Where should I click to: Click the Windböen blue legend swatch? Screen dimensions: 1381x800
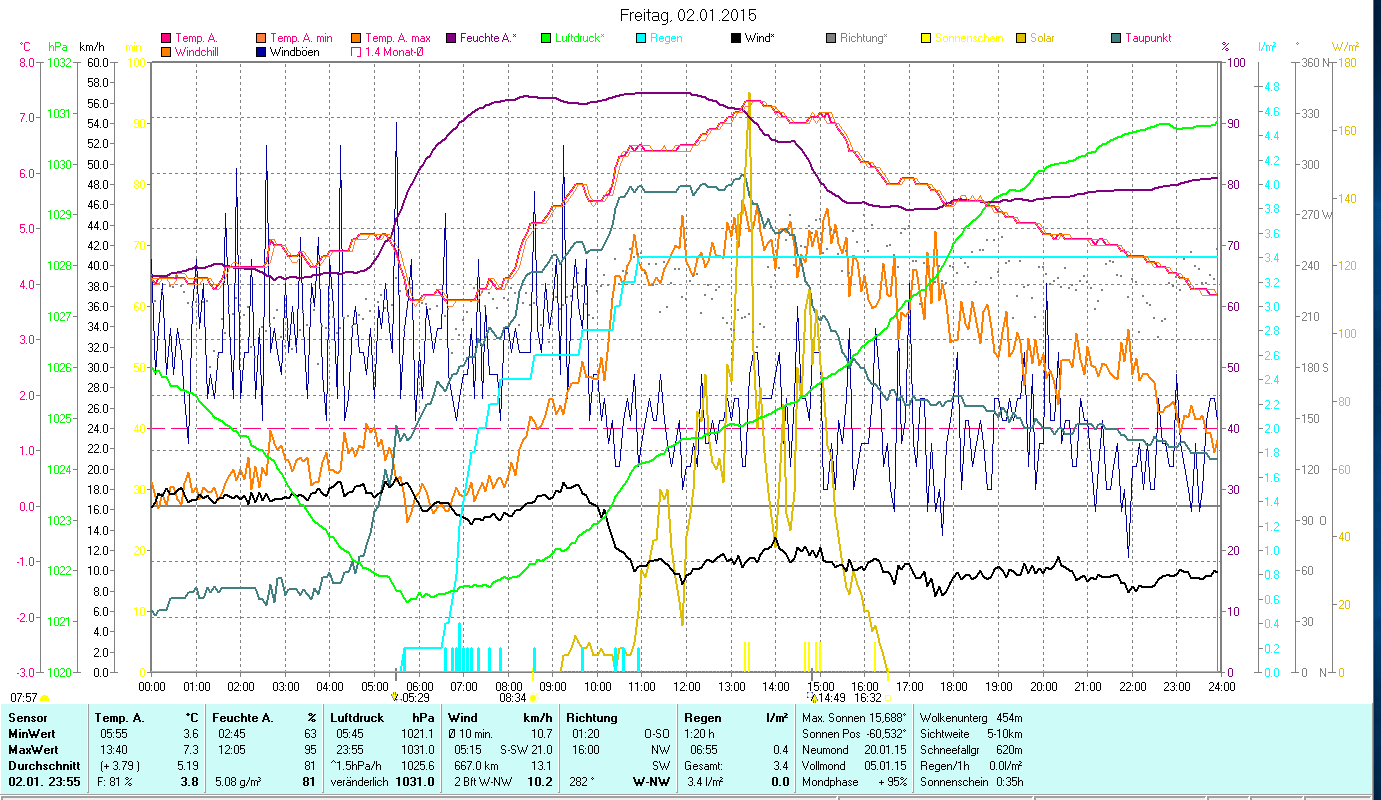pos(262,51)
